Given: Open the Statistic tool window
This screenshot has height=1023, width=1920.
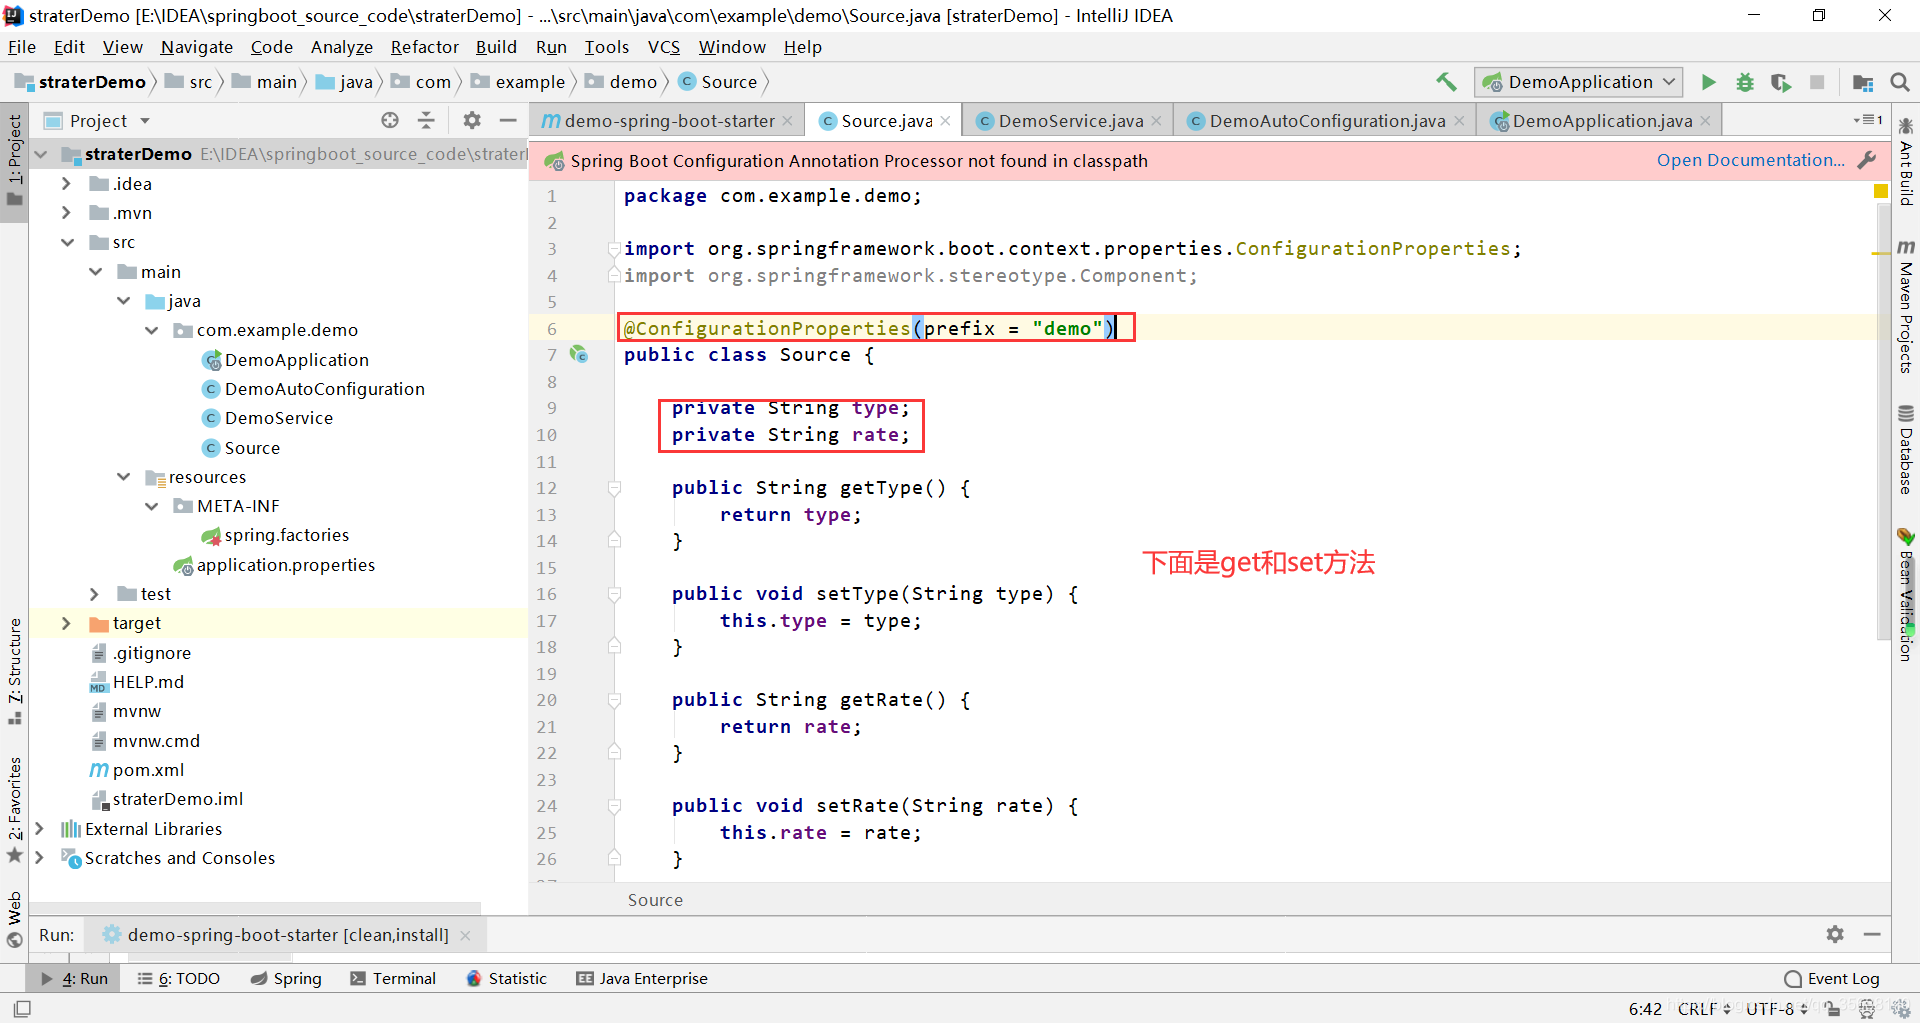Looking at the screenshot, I should click(506, 979).
